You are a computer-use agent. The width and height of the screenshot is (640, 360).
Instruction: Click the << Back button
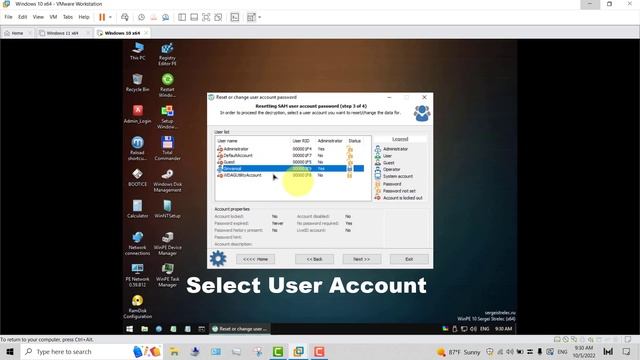(x=314, y=259)
